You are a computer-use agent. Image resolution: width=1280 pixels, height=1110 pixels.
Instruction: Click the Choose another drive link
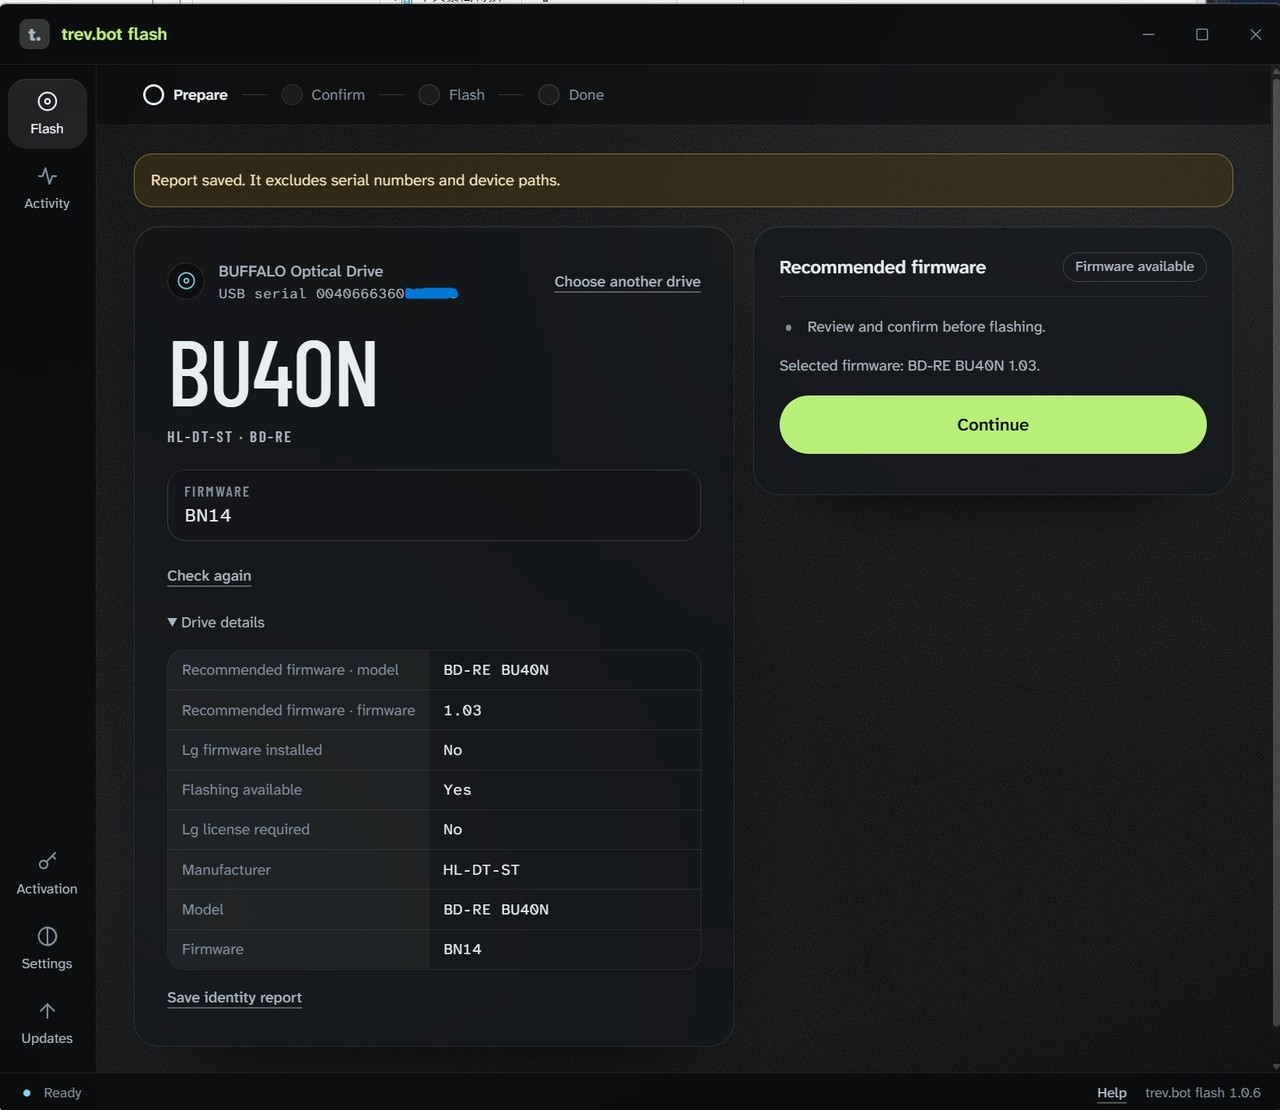coord(627,282)
